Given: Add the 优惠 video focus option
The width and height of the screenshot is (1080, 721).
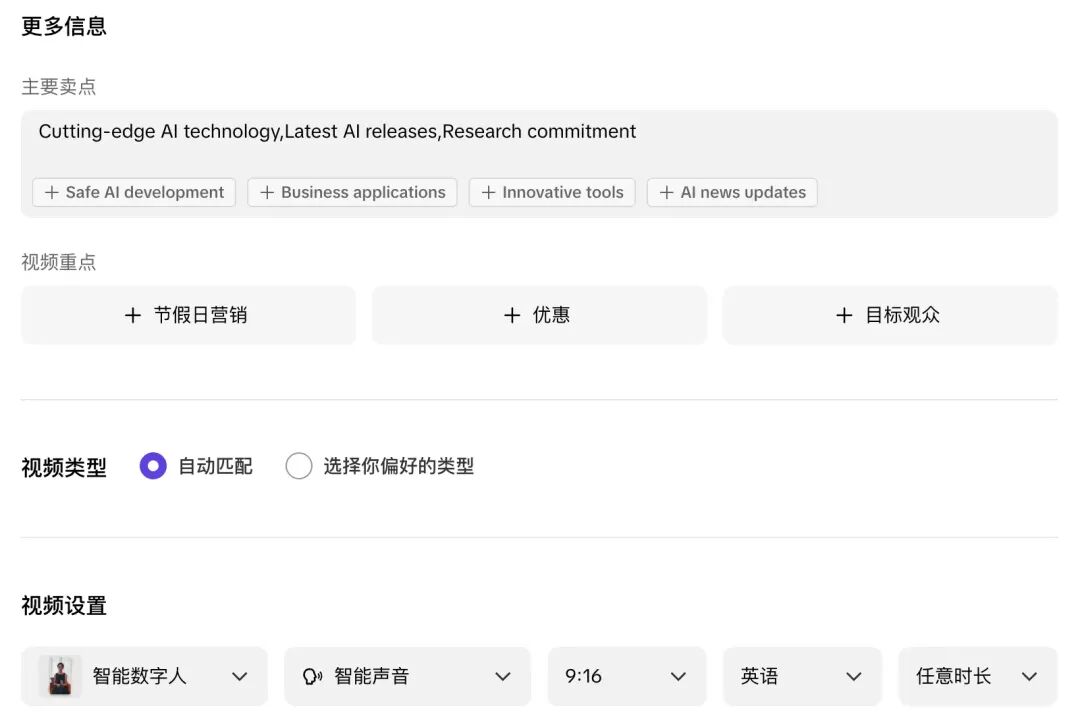Looking at the screenshot, I should (539, 315).
